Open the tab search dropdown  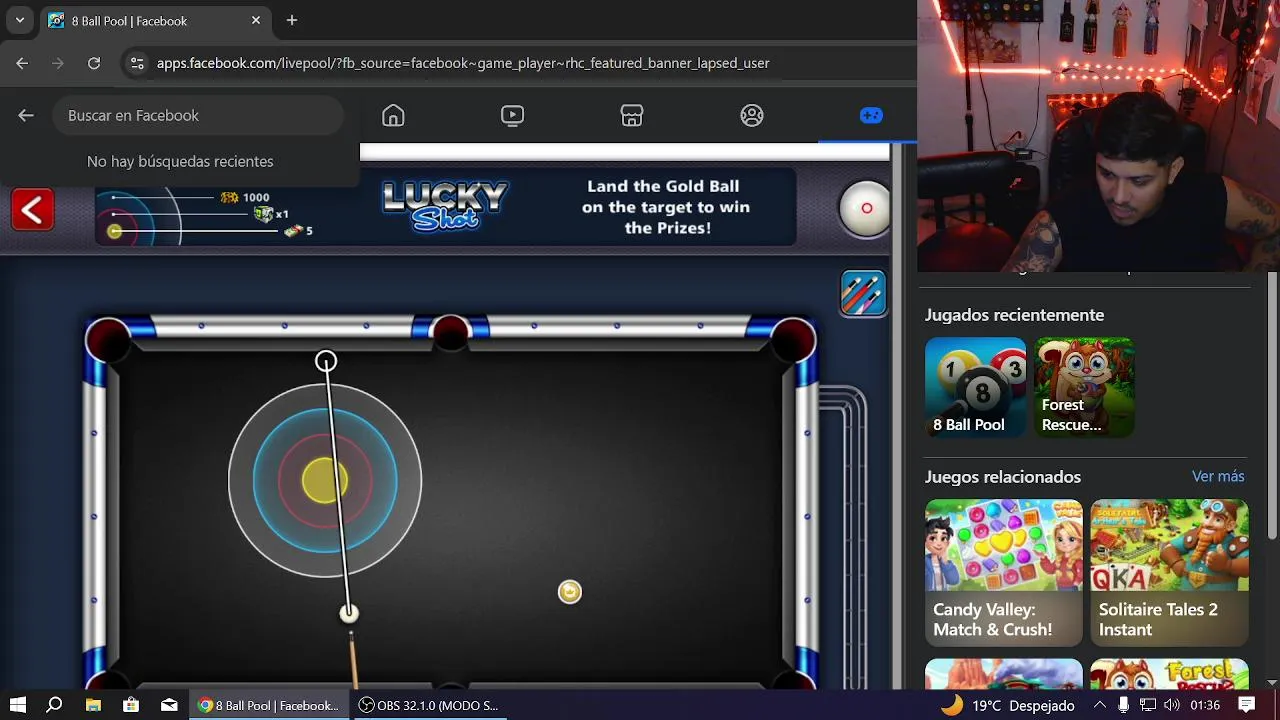[x=19, y=20]
